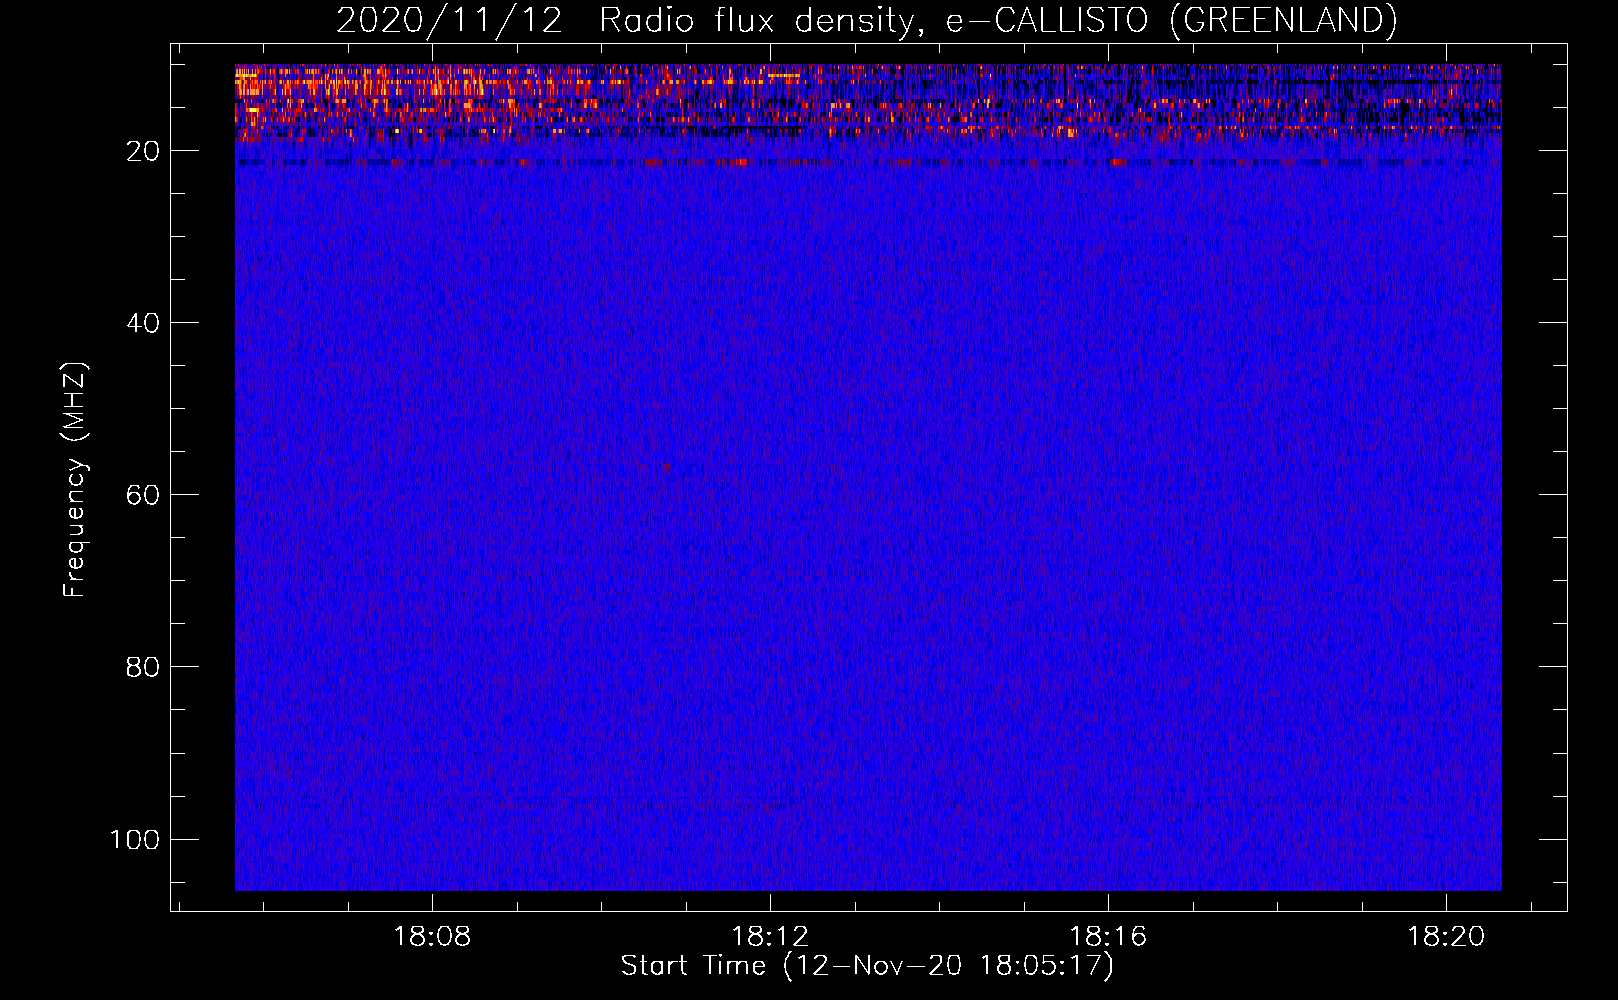Click the 100 MHz frequency tick label

pyautogui.click(x=135, y=839)
